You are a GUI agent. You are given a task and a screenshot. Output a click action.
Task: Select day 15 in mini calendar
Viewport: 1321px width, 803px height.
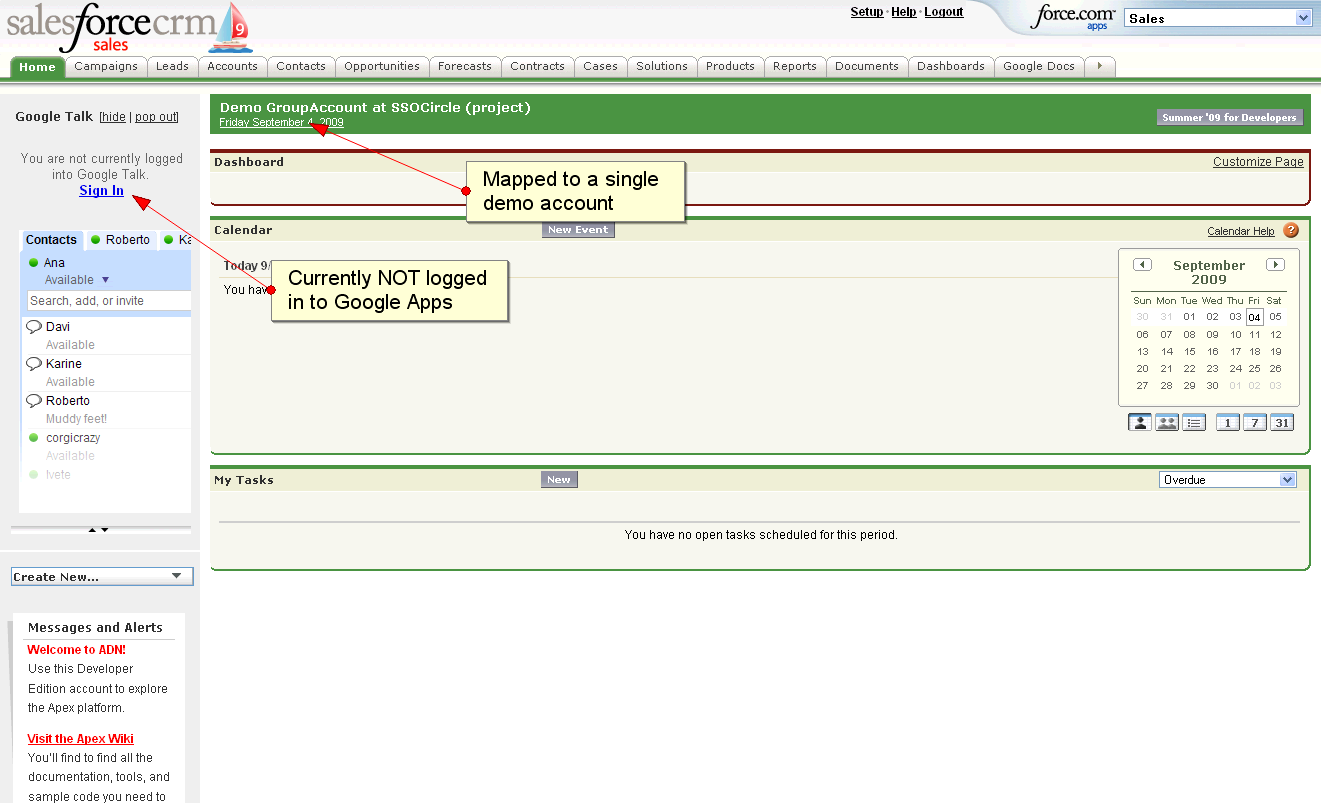pyautogui.click(x=1189, y=352)
